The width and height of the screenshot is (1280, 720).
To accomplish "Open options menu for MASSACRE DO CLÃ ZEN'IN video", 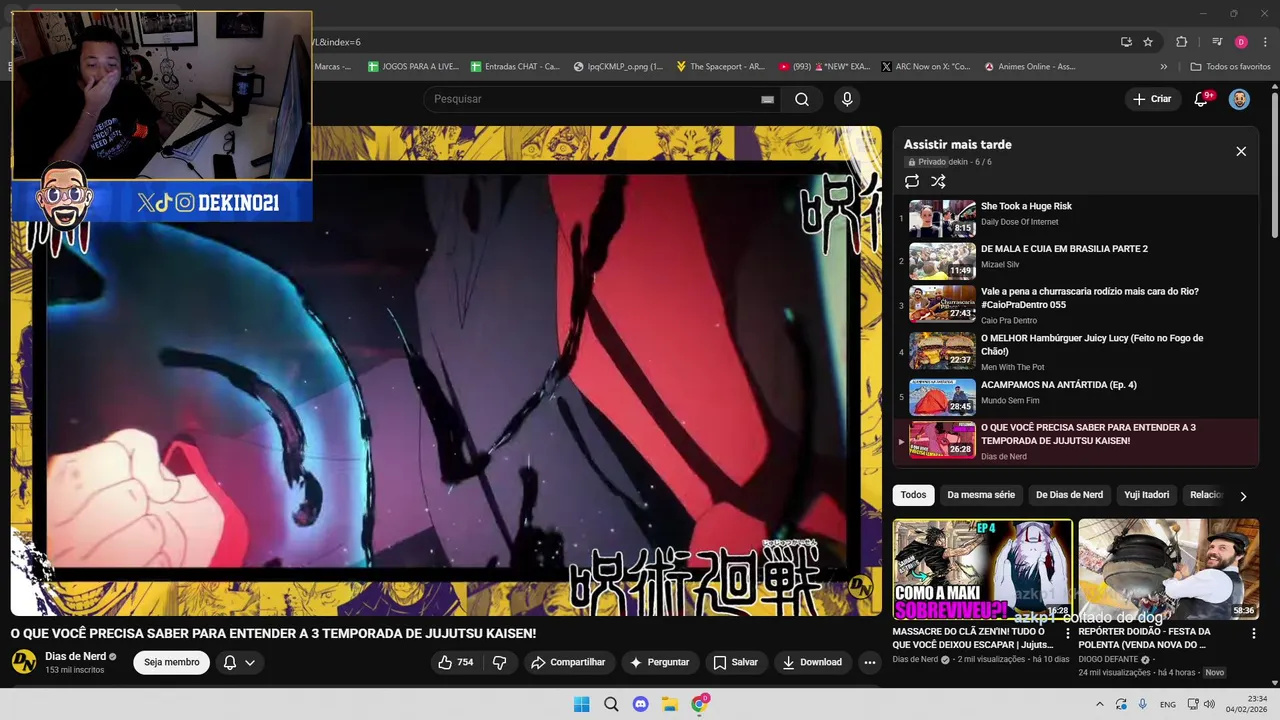I will click(1068, 633).
